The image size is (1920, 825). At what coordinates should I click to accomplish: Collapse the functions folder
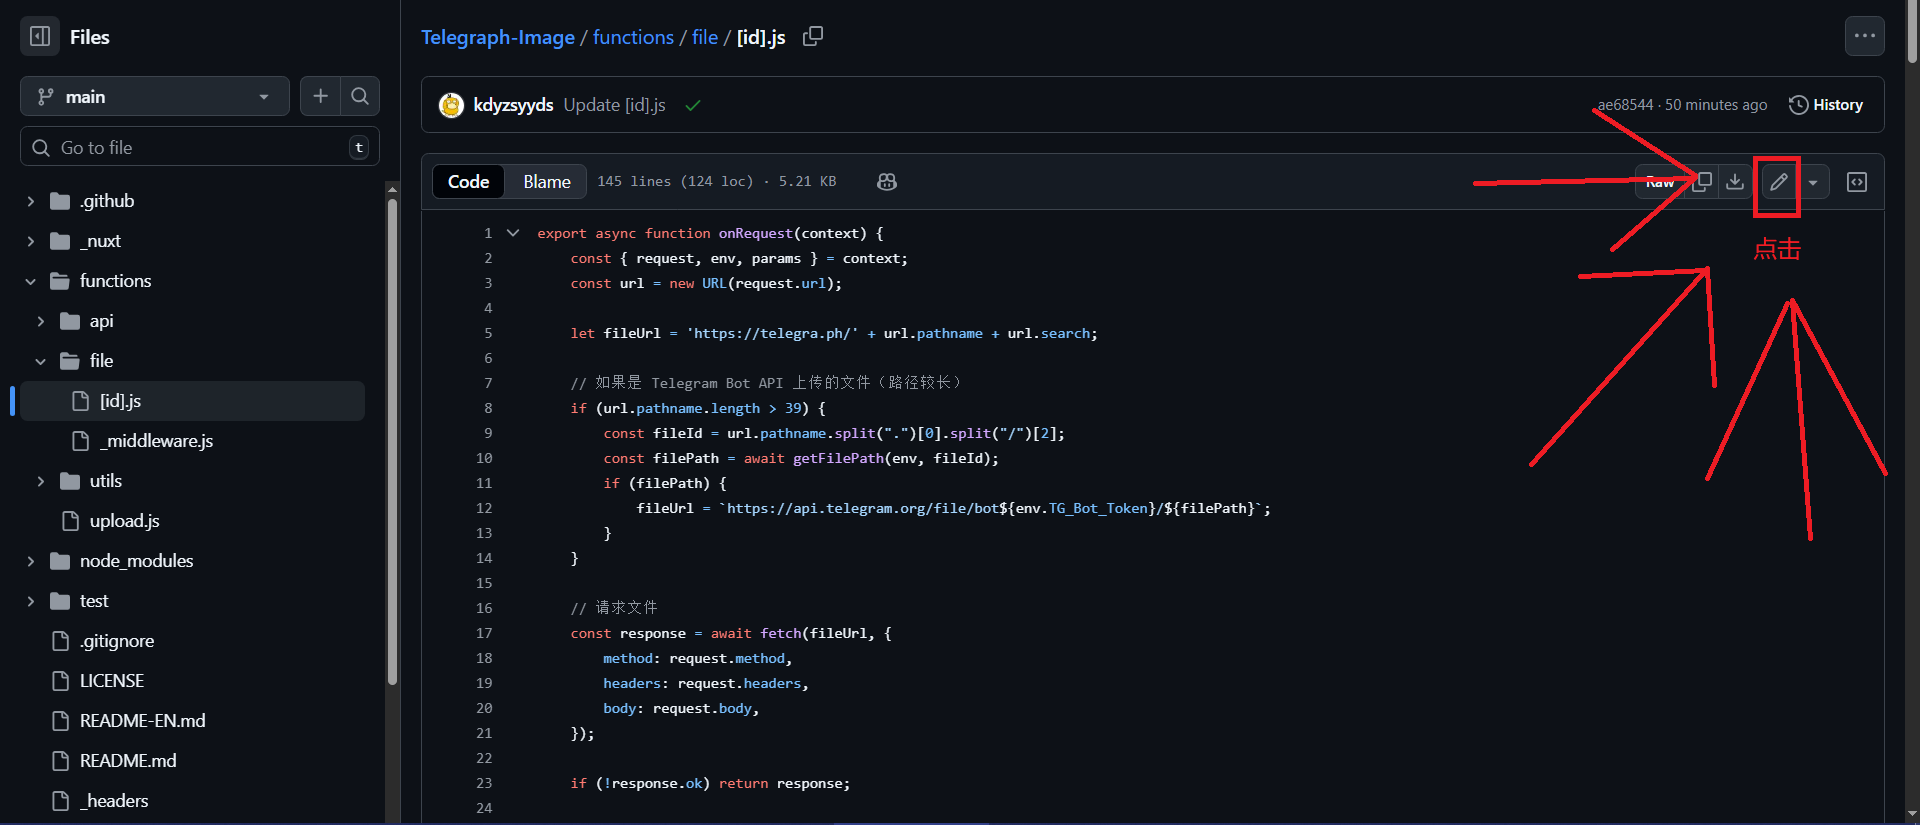(x=31, y=281)
